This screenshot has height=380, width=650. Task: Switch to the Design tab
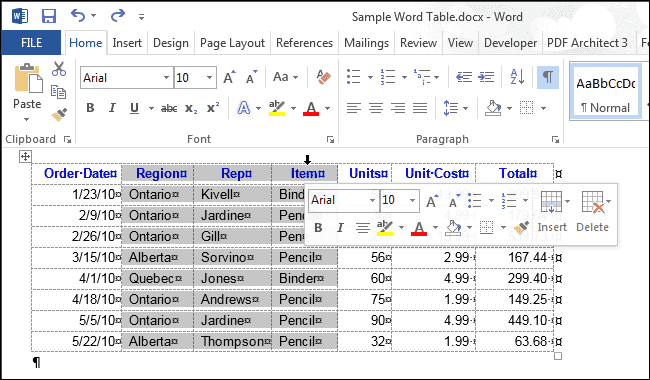(171, 43)
